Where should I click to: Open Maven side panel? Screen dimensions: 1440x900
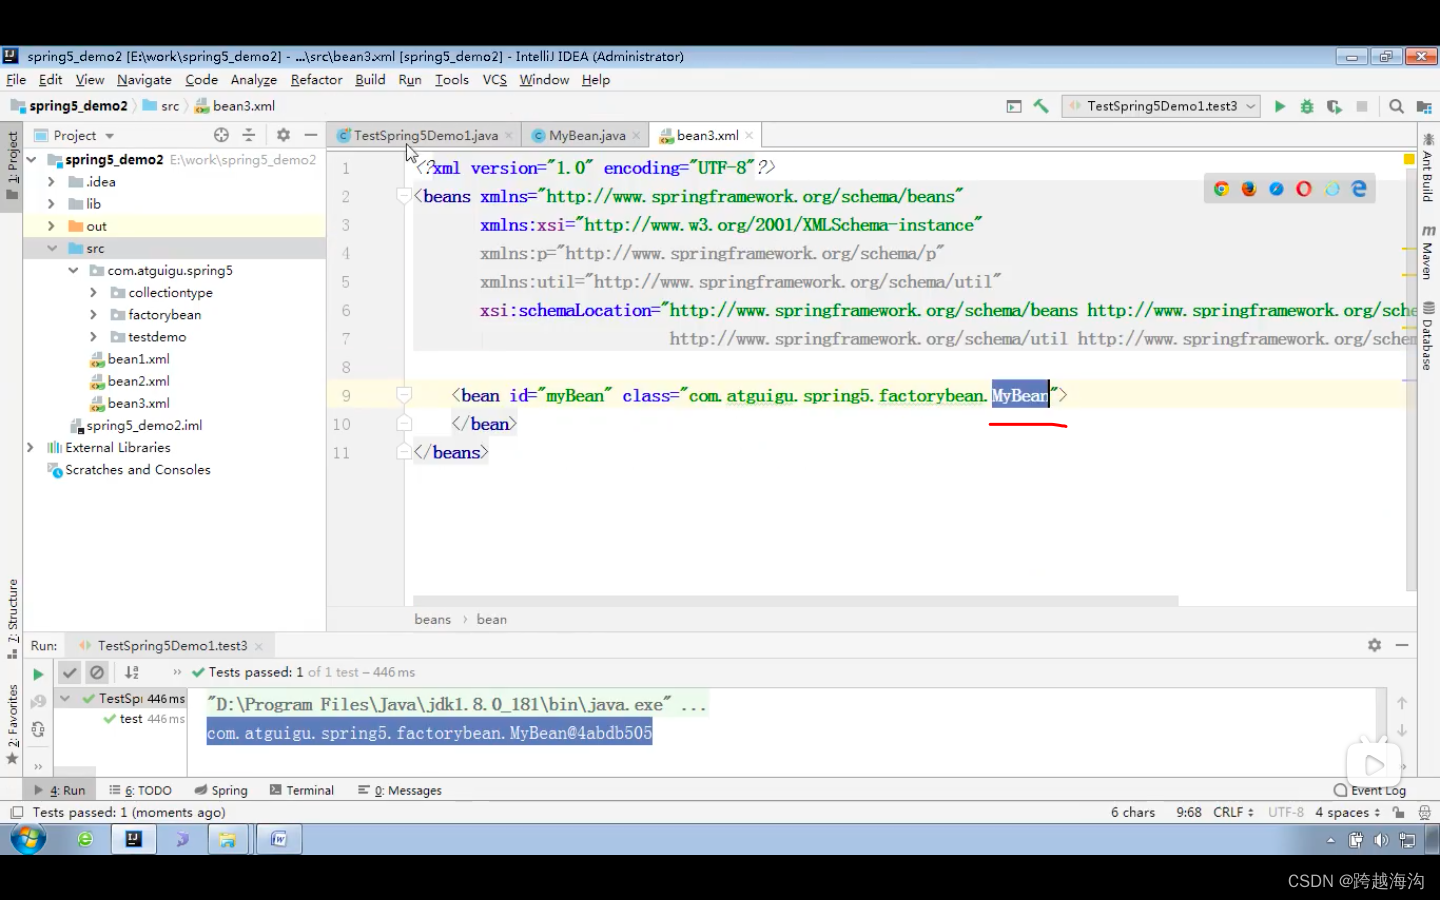click(1427, 252)
